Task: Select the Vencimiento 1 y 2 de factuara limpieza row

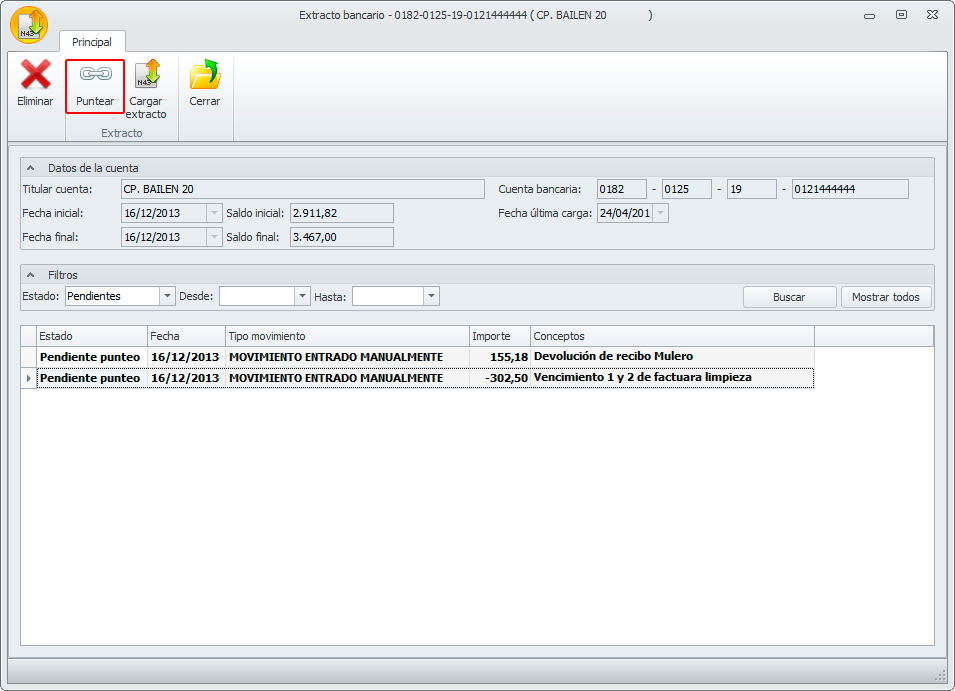Action: coord(425,378)
